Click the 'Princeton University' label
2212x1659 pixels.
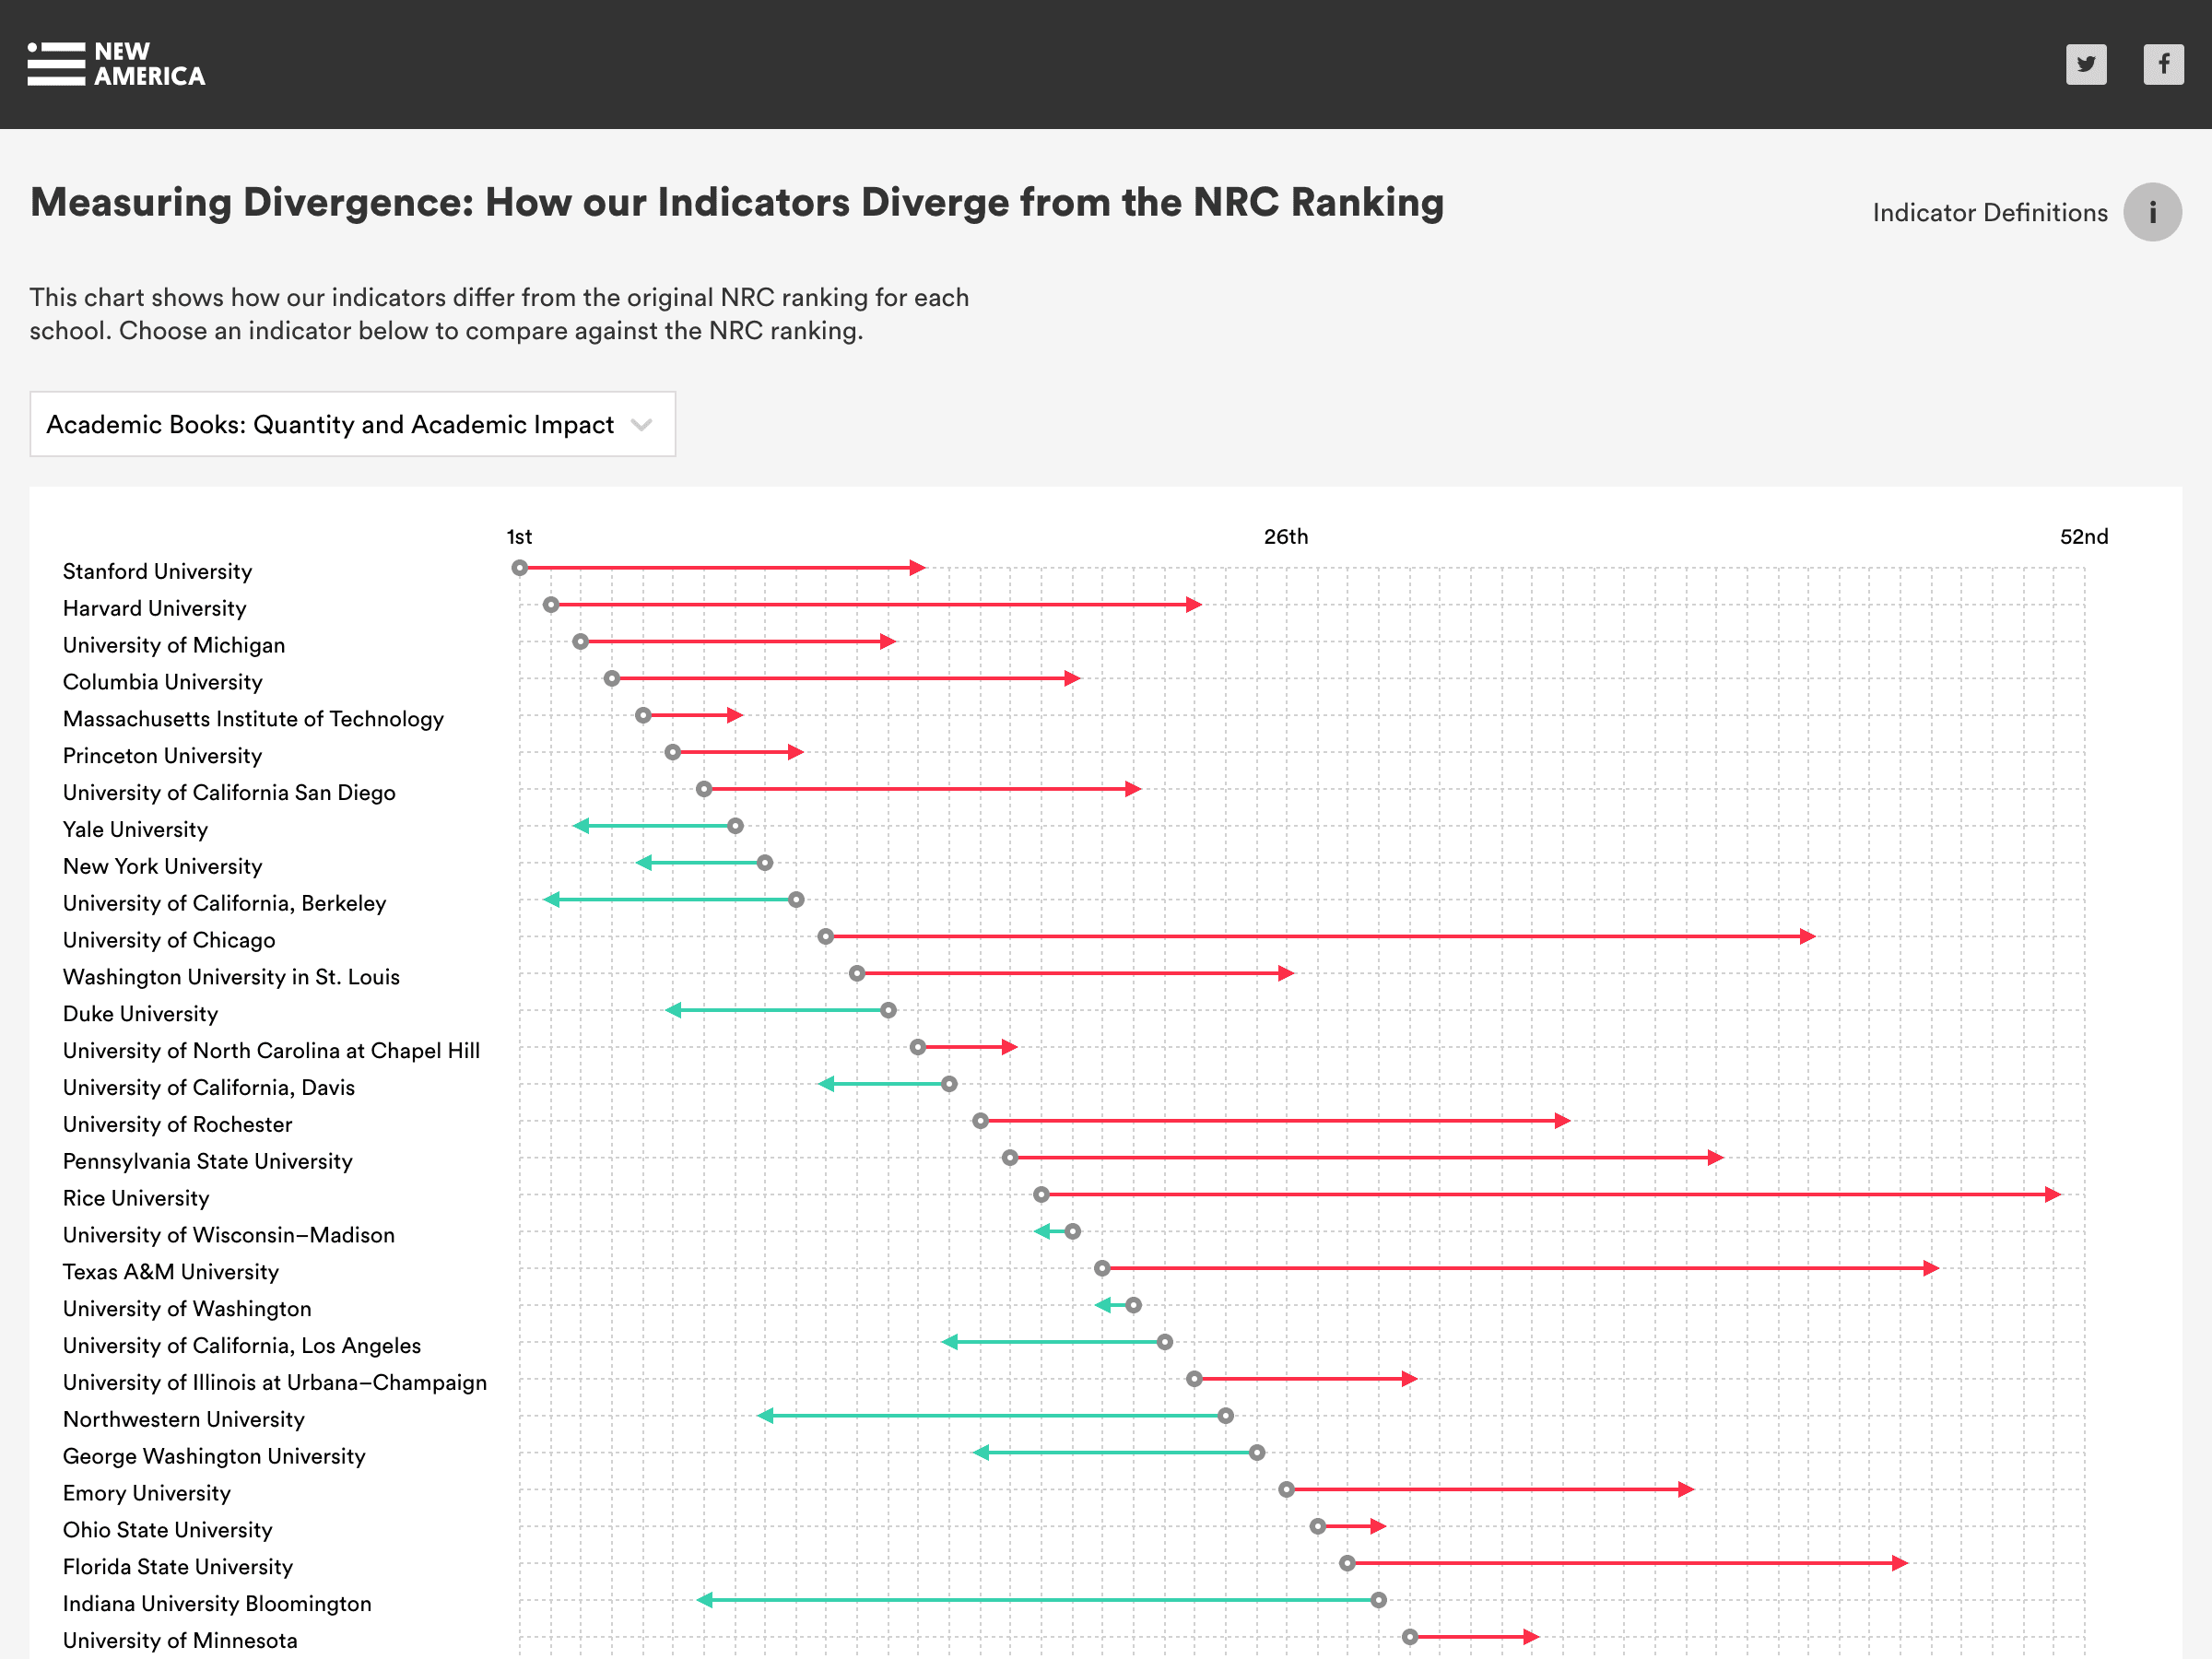coord(162,756)
